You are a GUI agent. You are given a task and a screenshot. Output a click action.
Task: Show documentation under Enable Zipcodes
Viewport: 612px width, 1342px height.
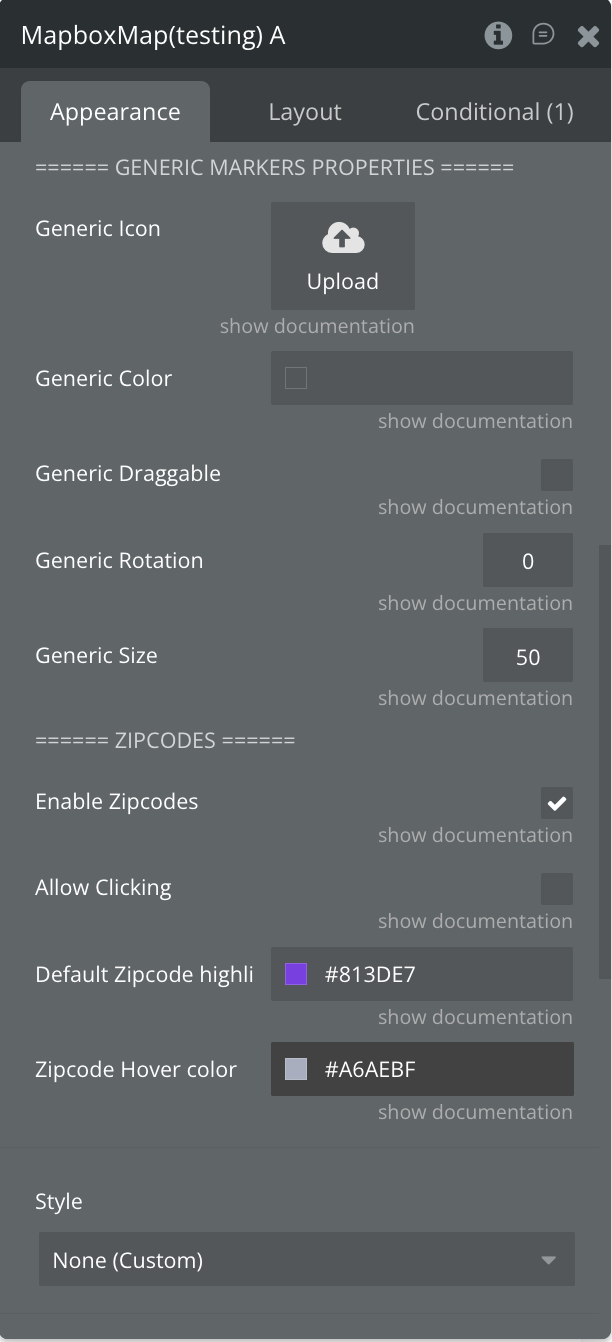pyautogui.click(x=475, y=835)
